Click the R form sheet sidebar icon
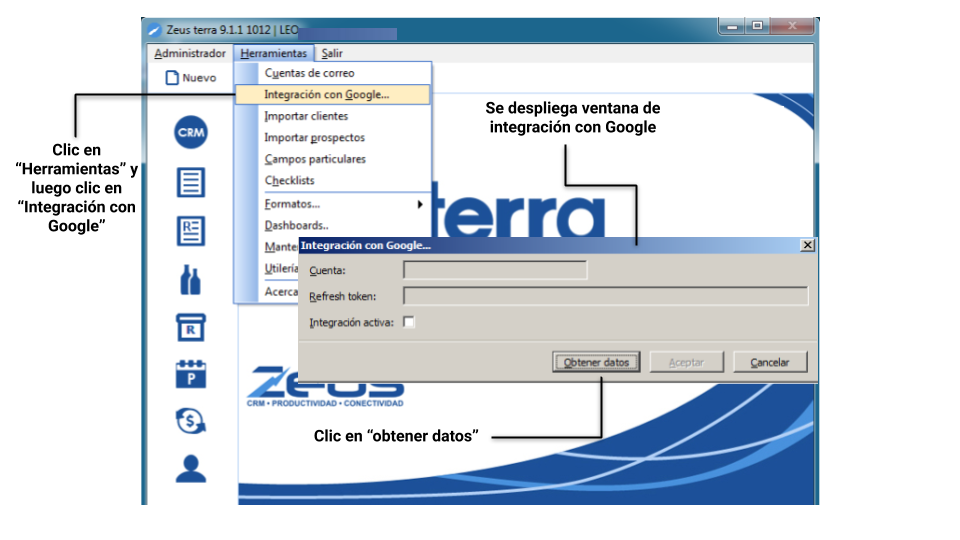This screenshot has width=960, height=540. click(191, 231)
